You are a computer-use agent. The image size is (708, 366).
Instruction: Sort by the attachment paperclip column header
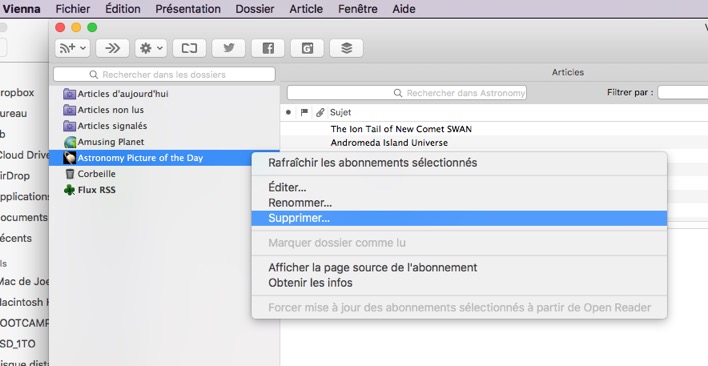[320, 112]
